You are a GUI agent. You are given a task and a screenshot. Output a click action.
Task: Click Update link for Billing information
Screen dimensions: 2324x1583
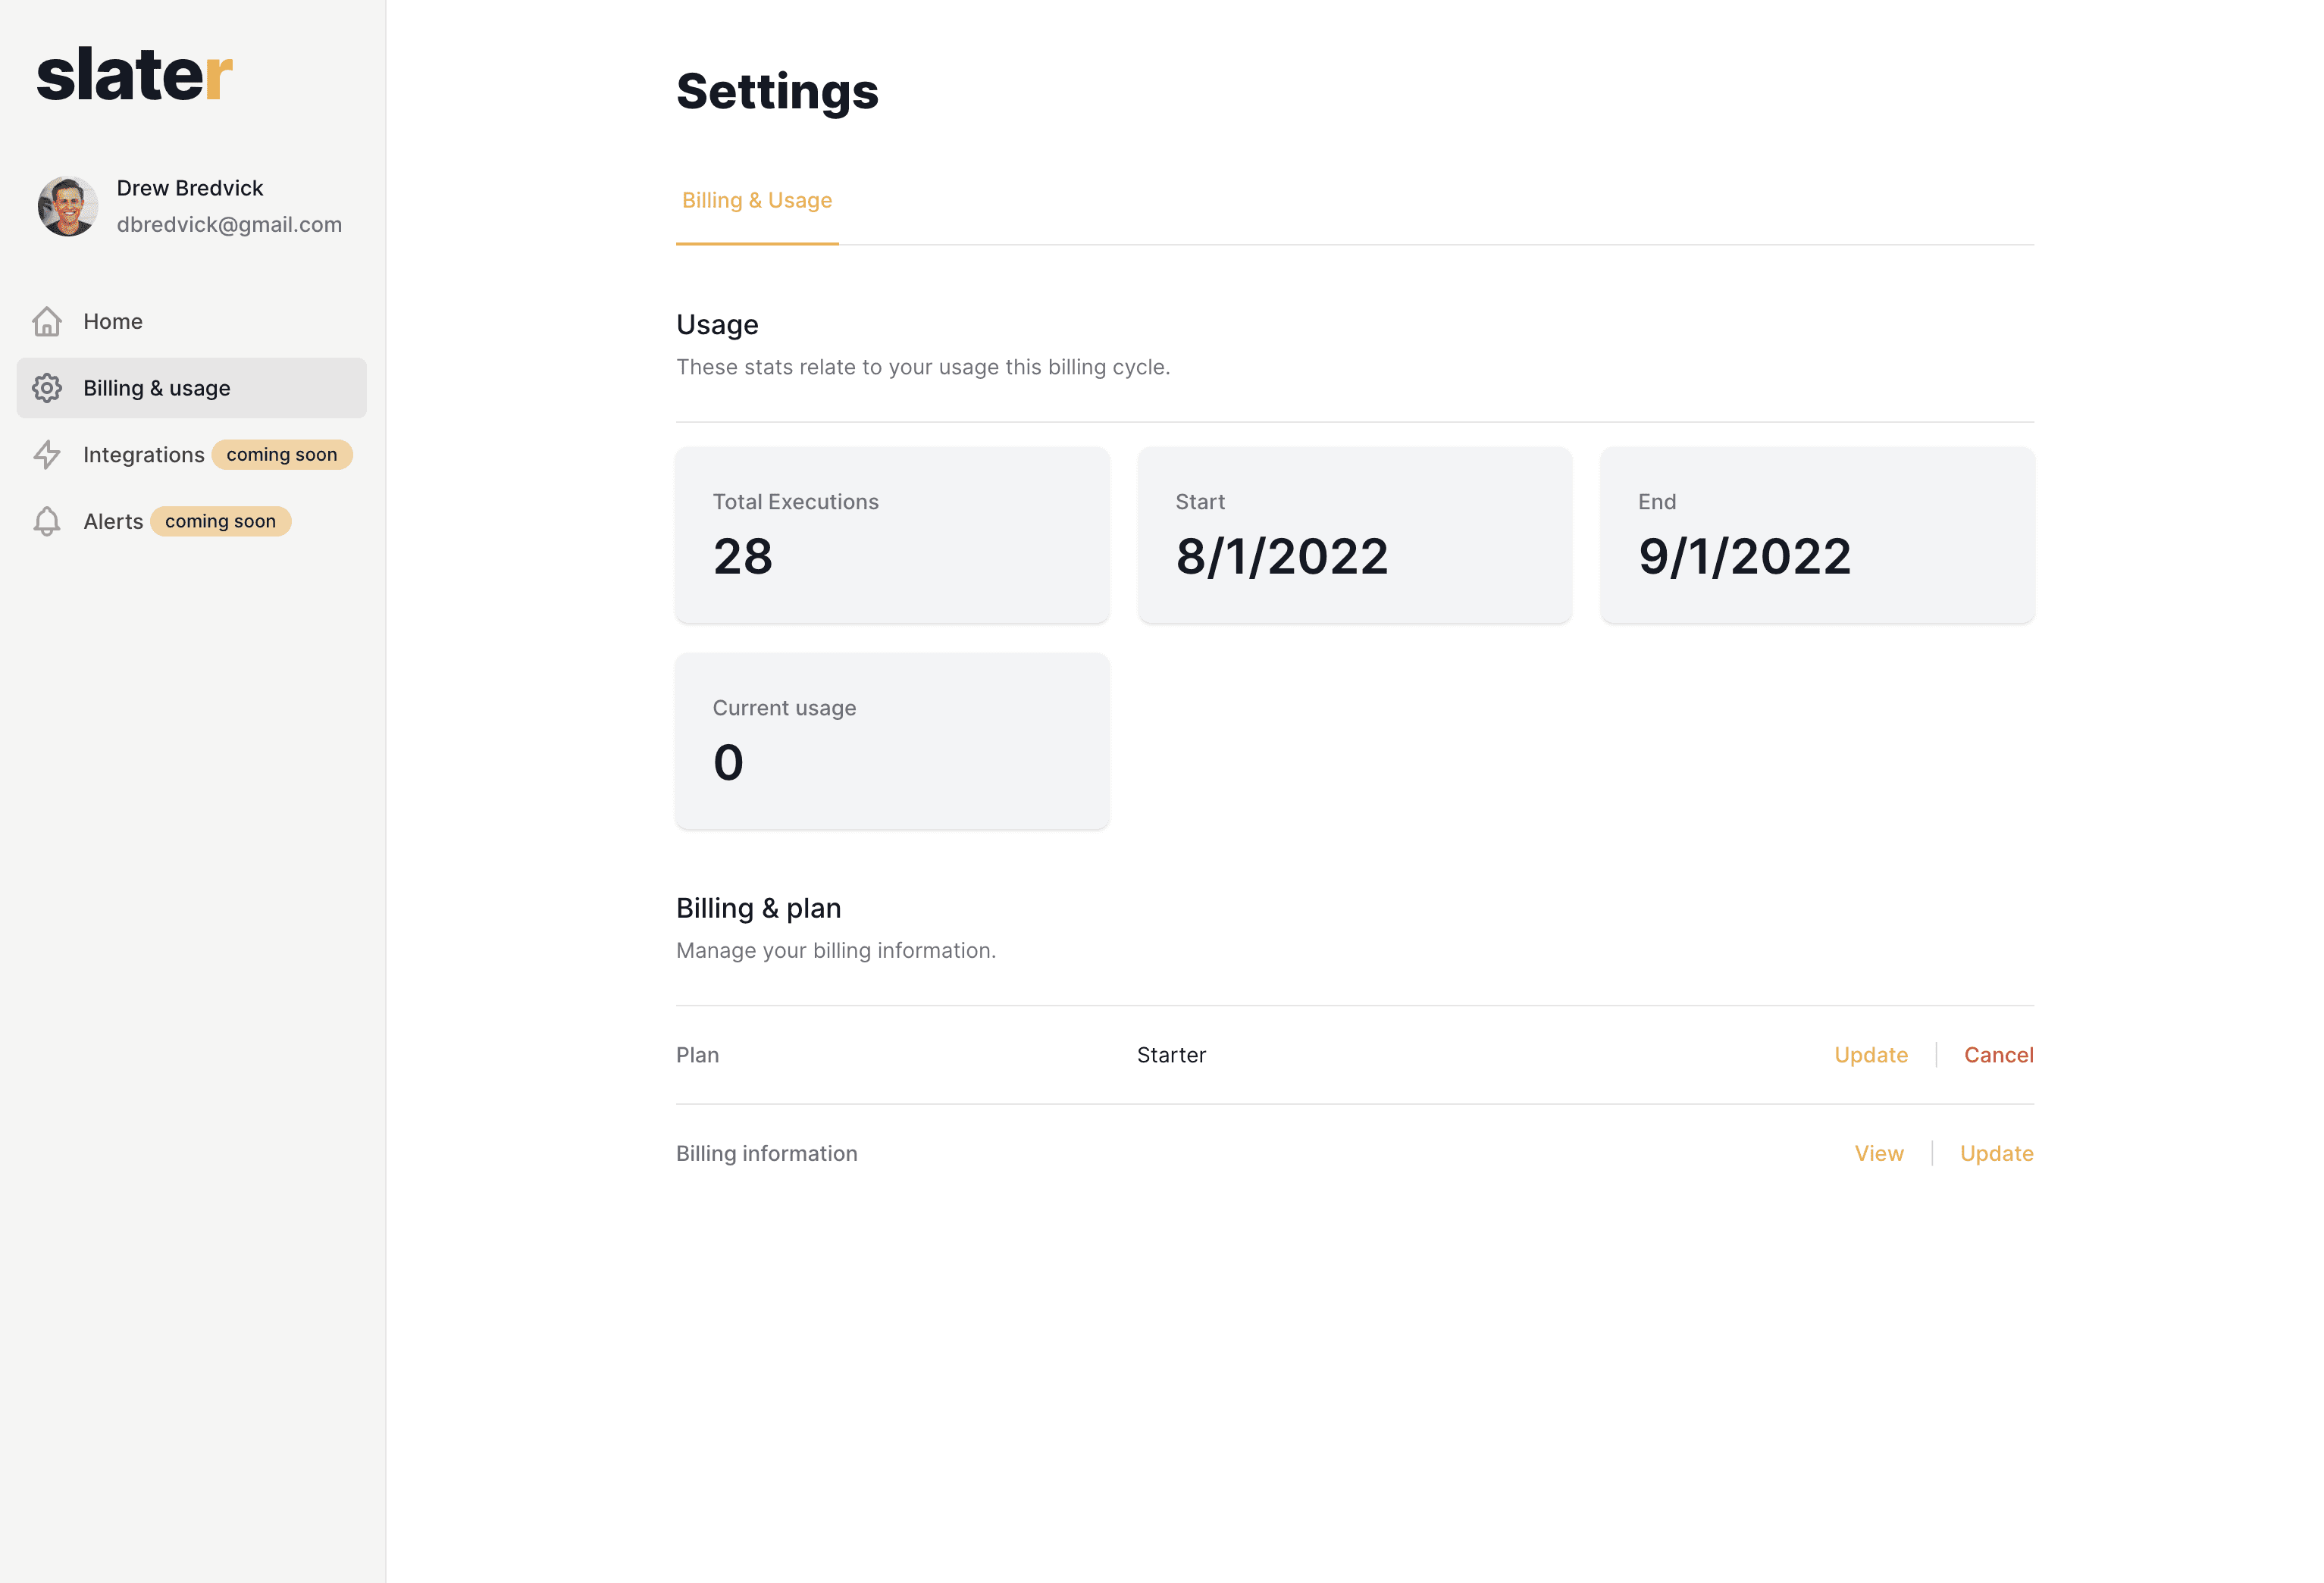[x=1997, y=1153]
